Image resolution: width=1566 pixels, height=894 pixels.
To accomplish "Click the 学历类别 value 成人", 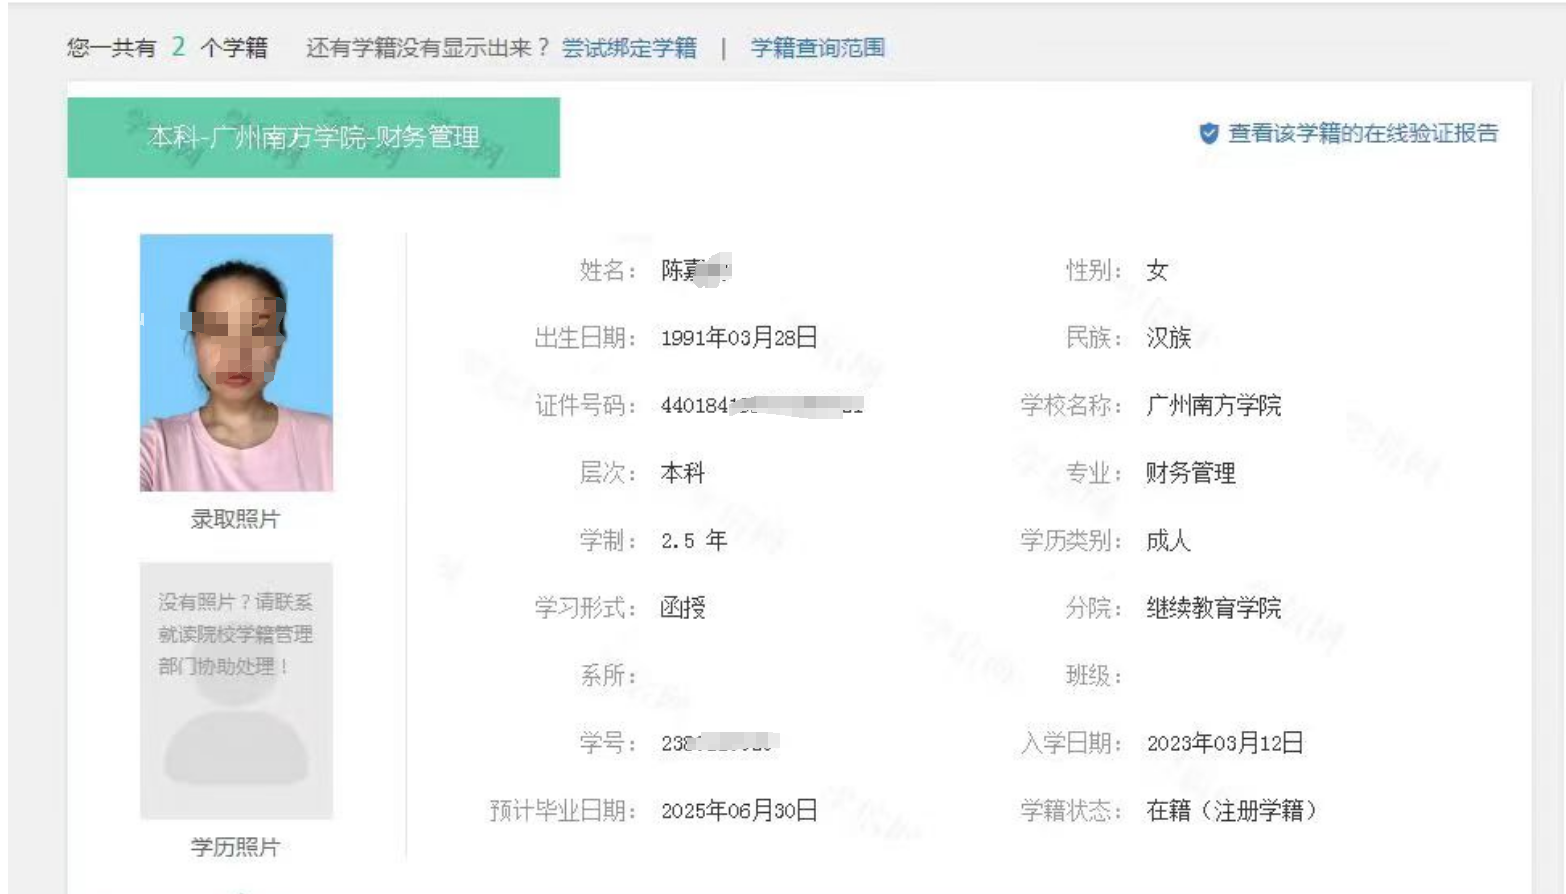I will 1168,541.
